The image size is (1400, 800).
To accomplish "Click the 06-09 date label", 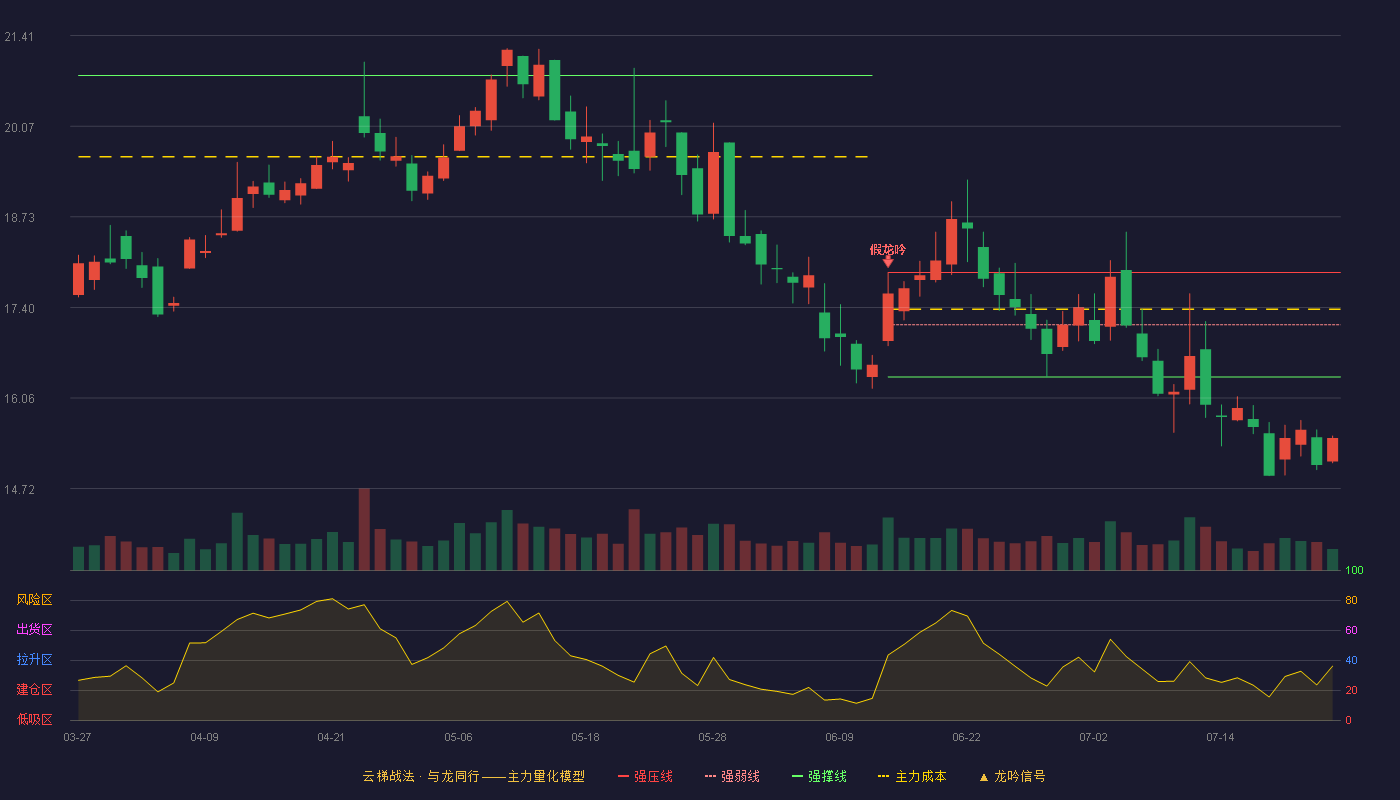I will click(839, 737).
